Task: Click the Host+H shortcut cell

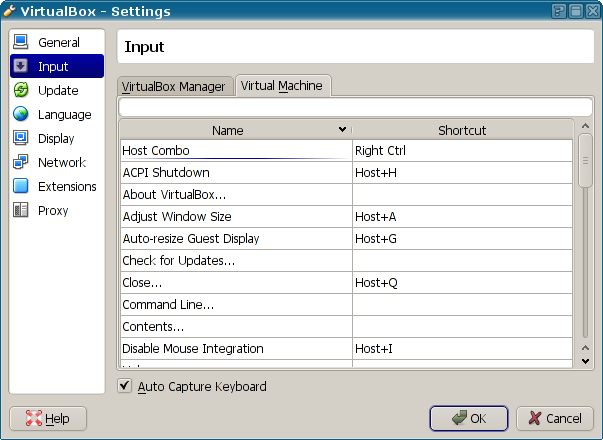Action: (x=462, y=173)
